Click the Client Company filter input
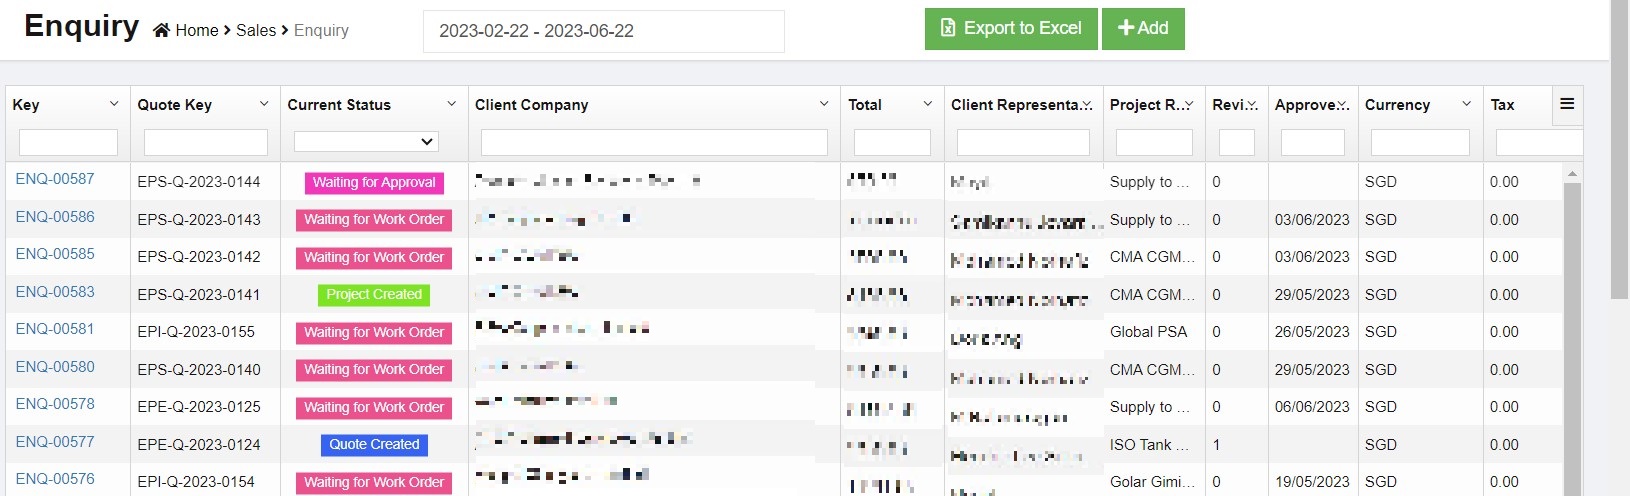1630x496 pixels. pos(654,143)
